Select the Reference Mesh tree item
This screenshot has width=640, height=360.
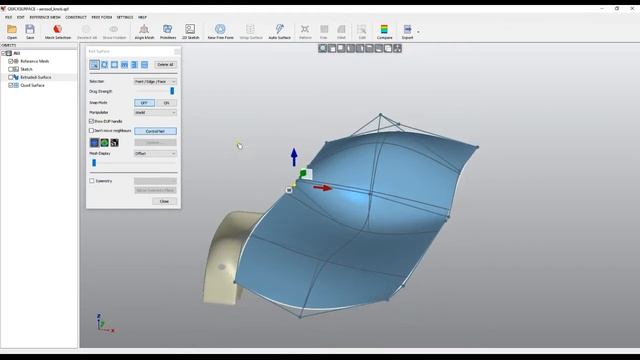coord(34,61)
